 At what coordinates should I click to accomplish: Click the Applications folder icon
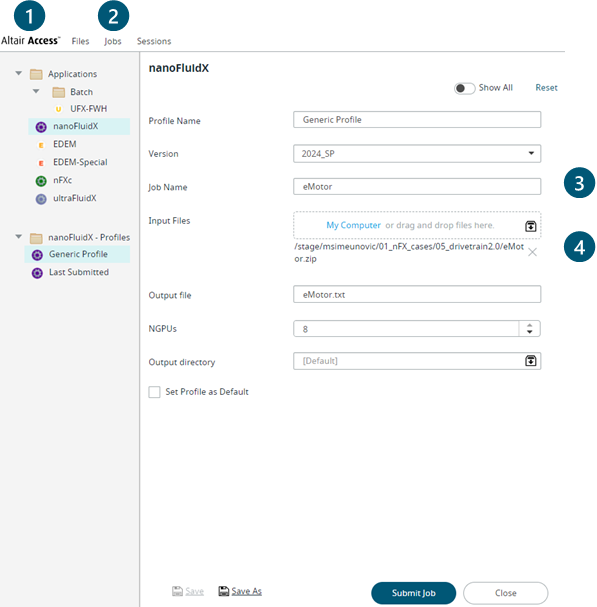[36, 74]
